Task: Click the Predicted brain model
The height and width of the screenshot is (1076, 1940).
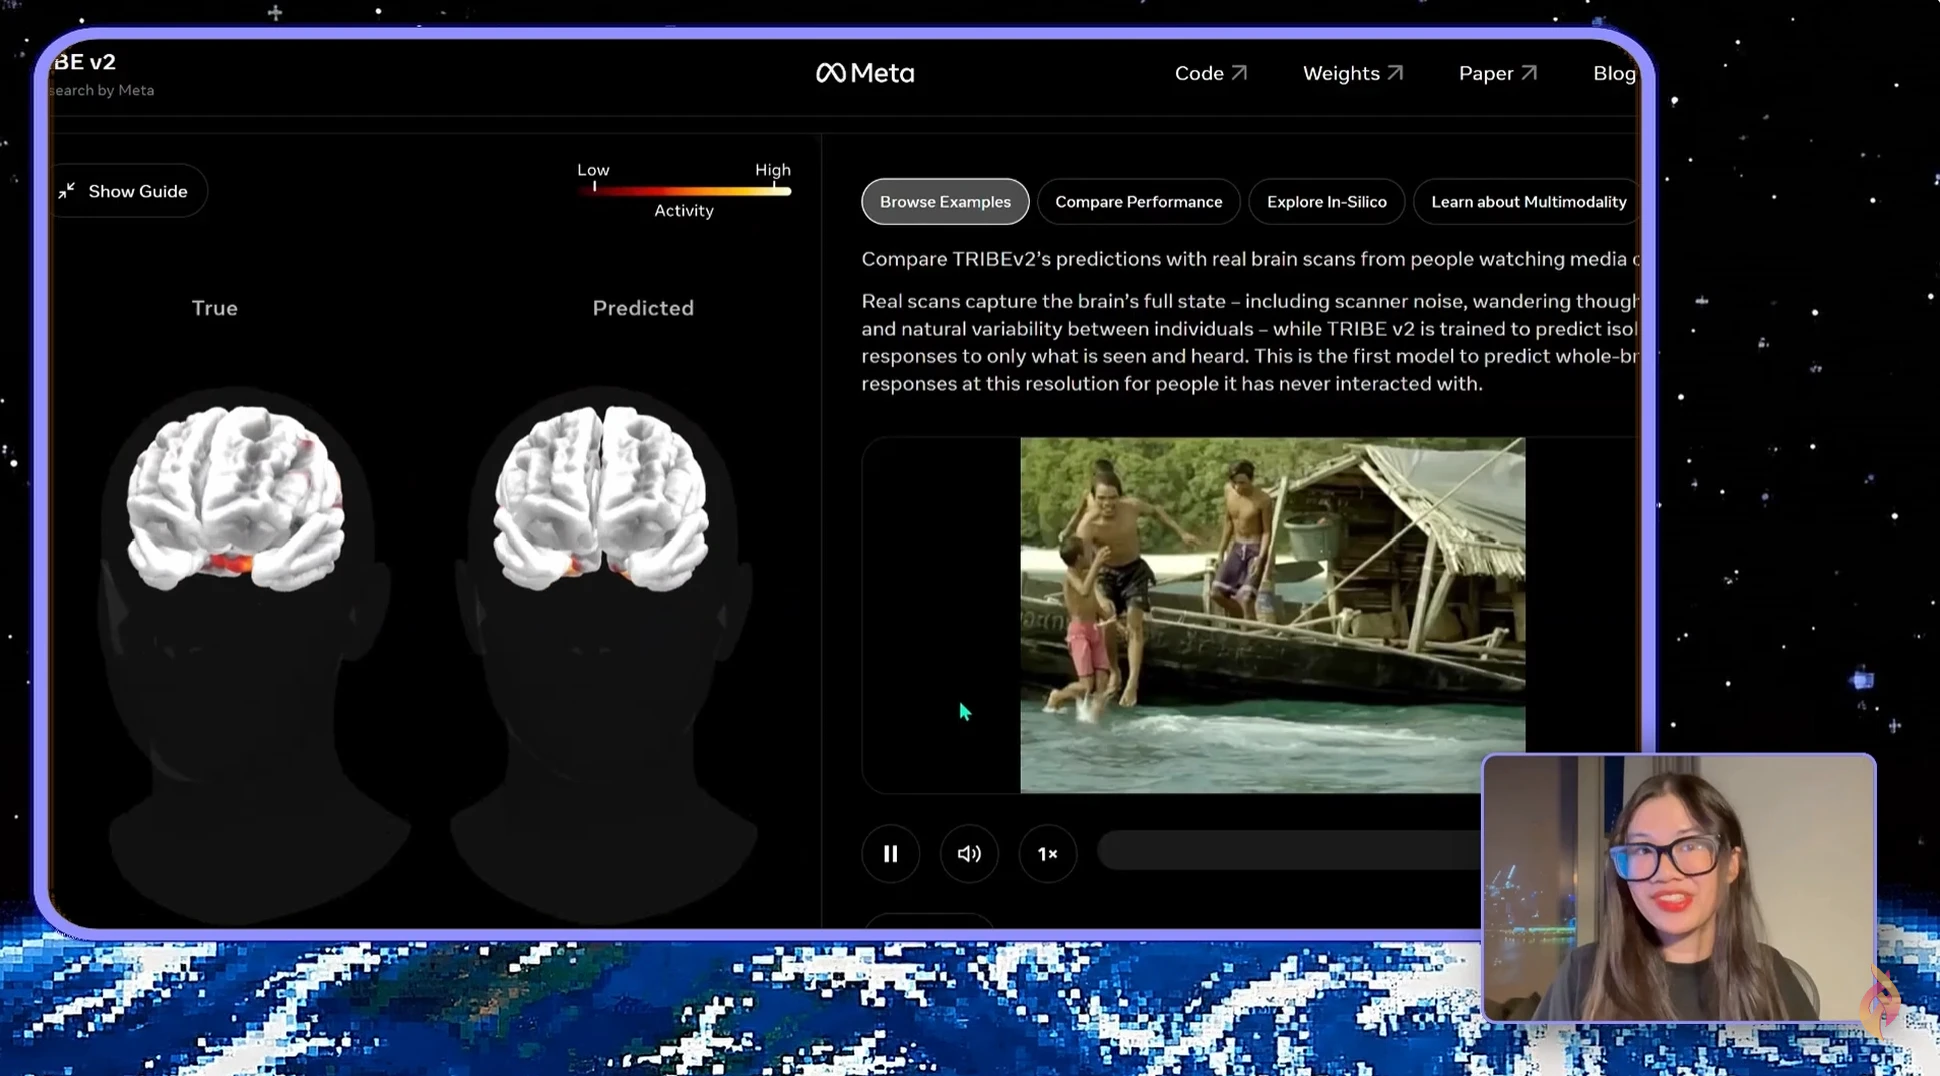Action: (x=601, y=497)
